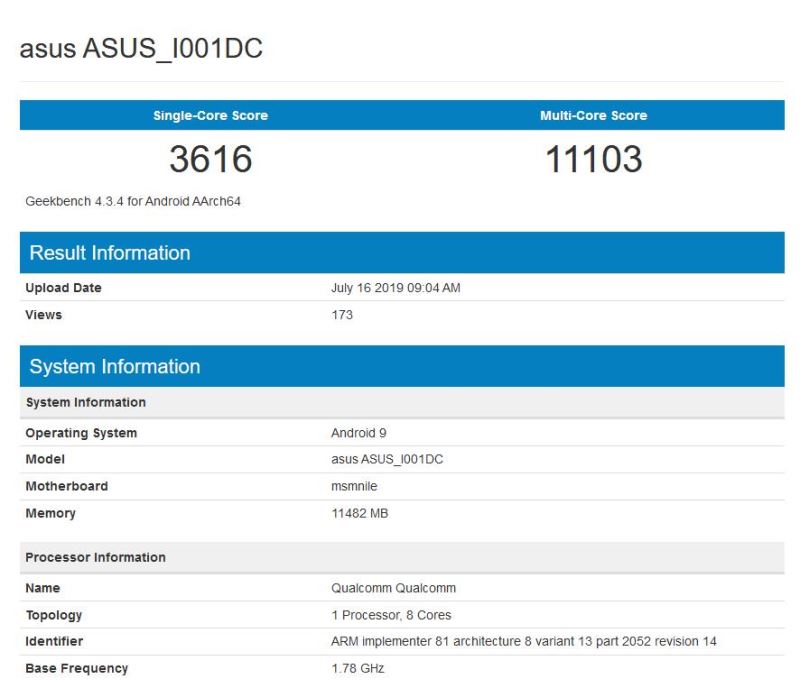Click the Result Information blue section header
Screen dimensions: 800x688
tap(110, 253)
